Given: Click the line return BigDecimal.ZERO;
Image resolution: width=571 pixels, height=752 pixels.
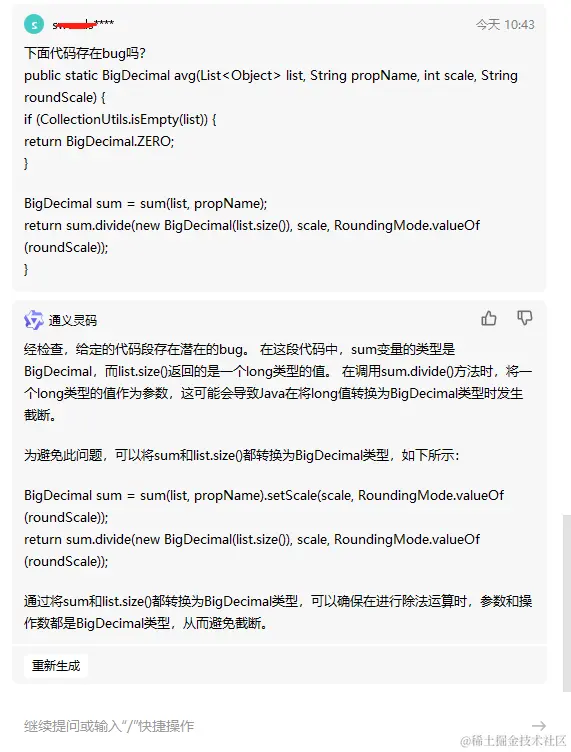Looking at the screenshot, I should coord(99,141).
